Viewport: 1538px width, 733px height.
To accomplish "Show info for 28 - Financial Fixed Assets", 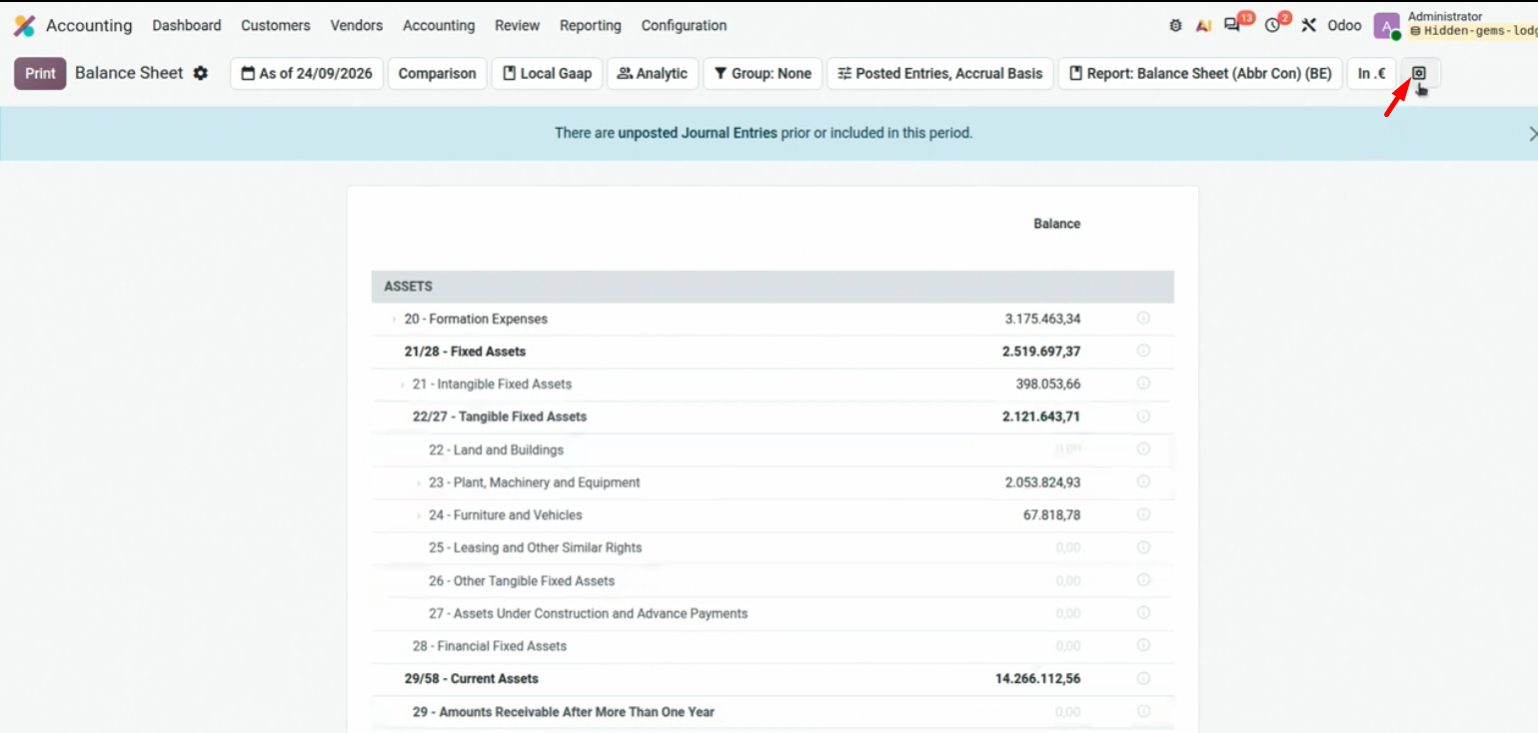I will point(1143,645).
